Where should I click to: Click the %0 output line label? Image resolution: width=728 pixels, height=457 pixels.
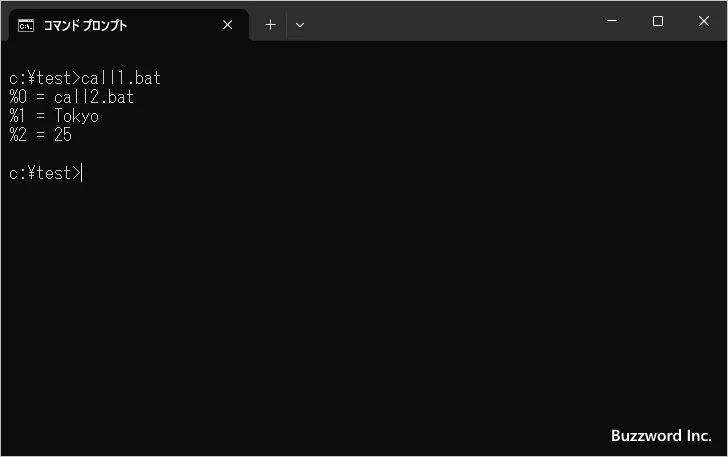[x=17, y=97]
